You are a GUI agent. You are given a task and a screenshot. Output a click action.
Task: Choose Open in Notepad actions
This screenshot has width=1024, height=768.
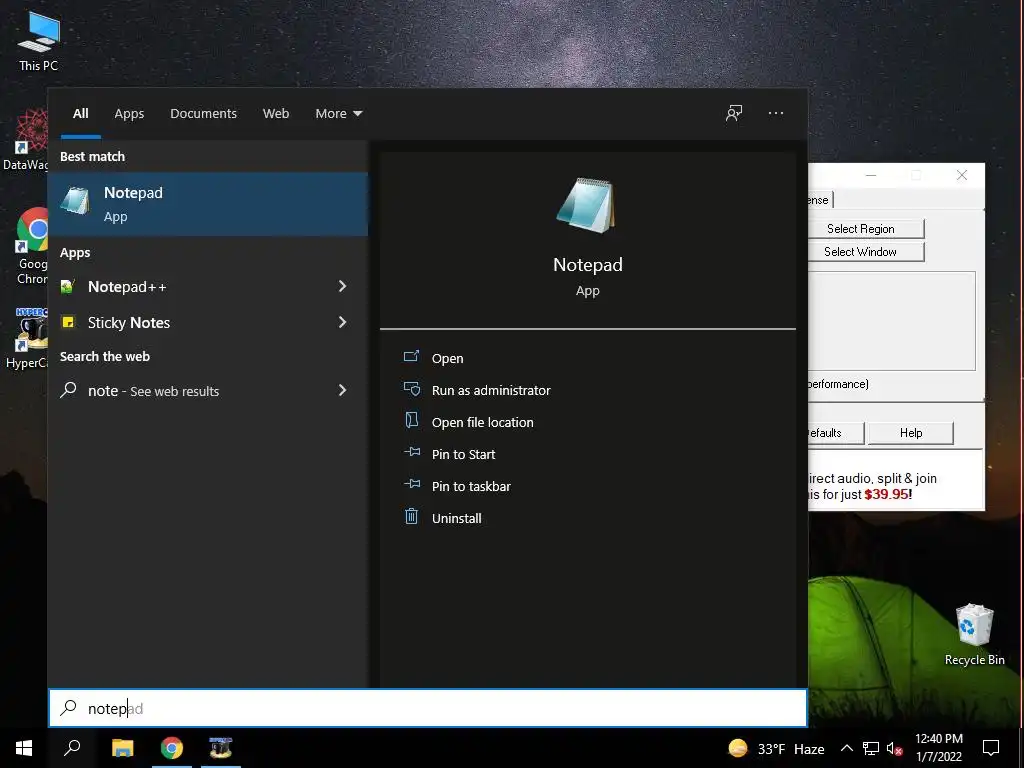(x=447, y=358)
